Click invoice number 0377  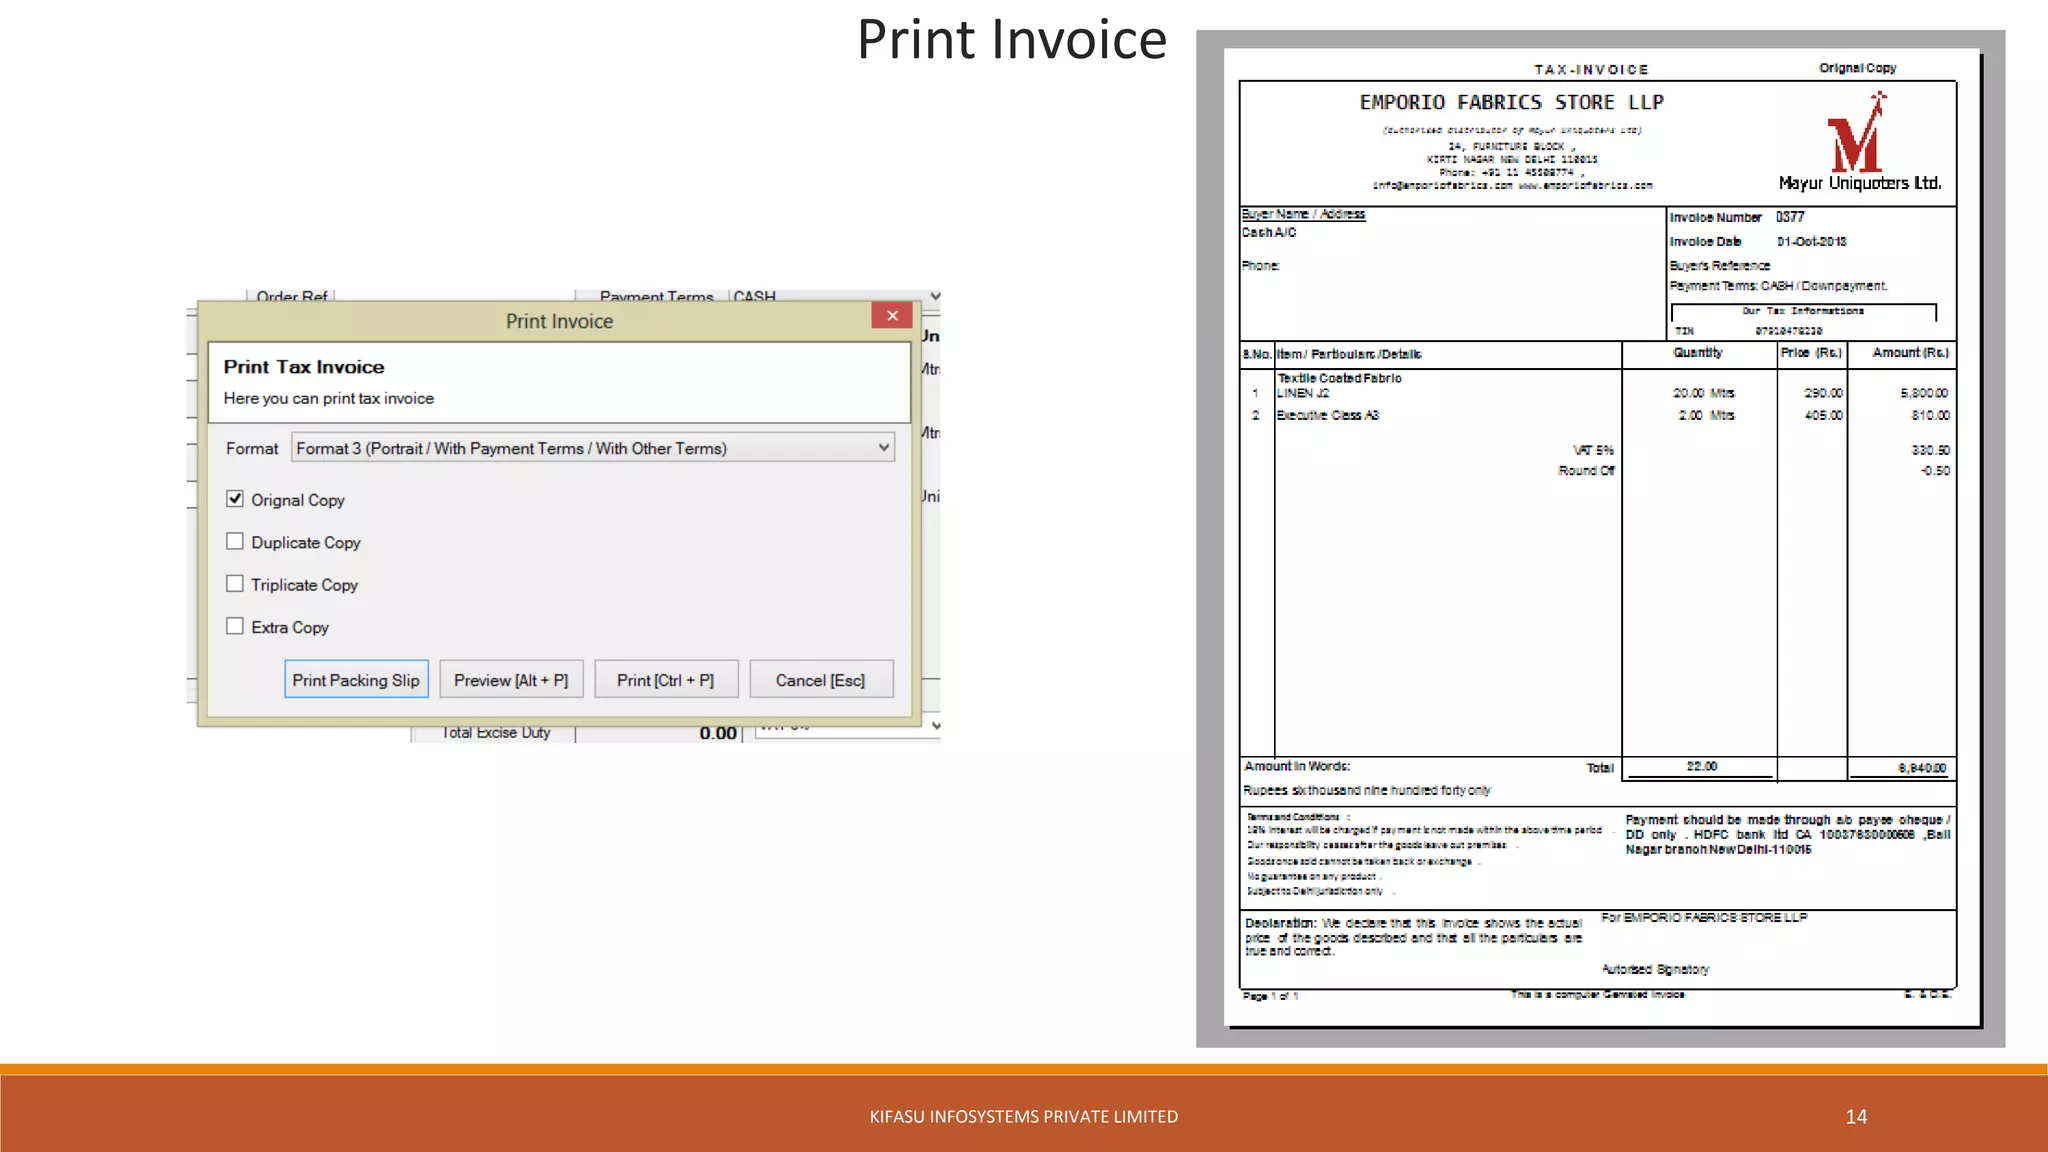[x=1790, y=217]
